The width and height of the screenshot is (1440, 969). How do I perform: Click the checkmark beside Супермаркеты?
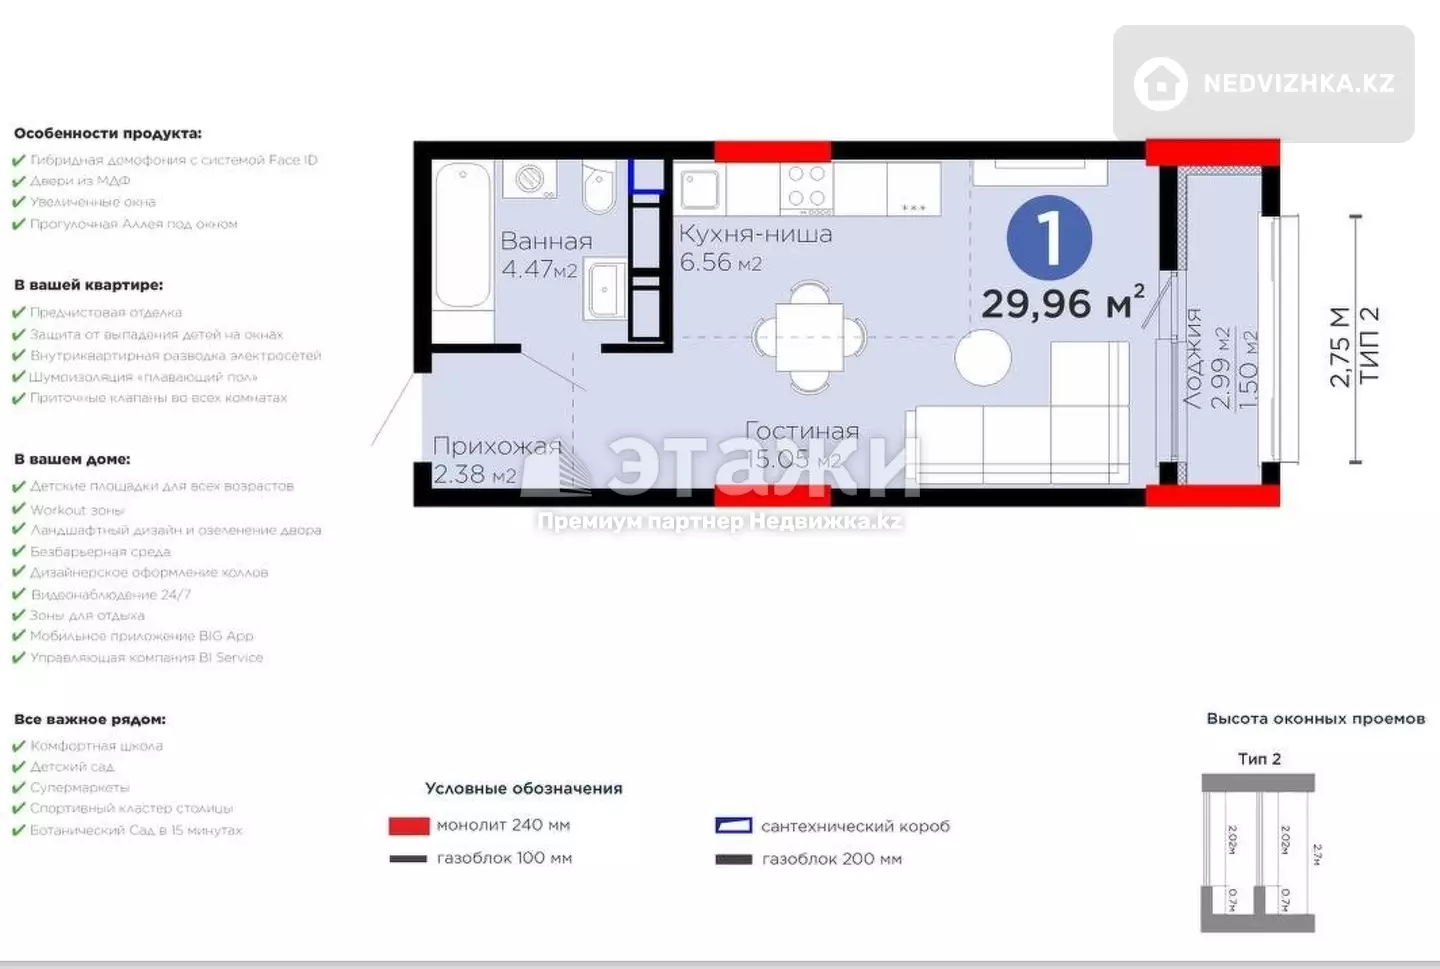18,788
